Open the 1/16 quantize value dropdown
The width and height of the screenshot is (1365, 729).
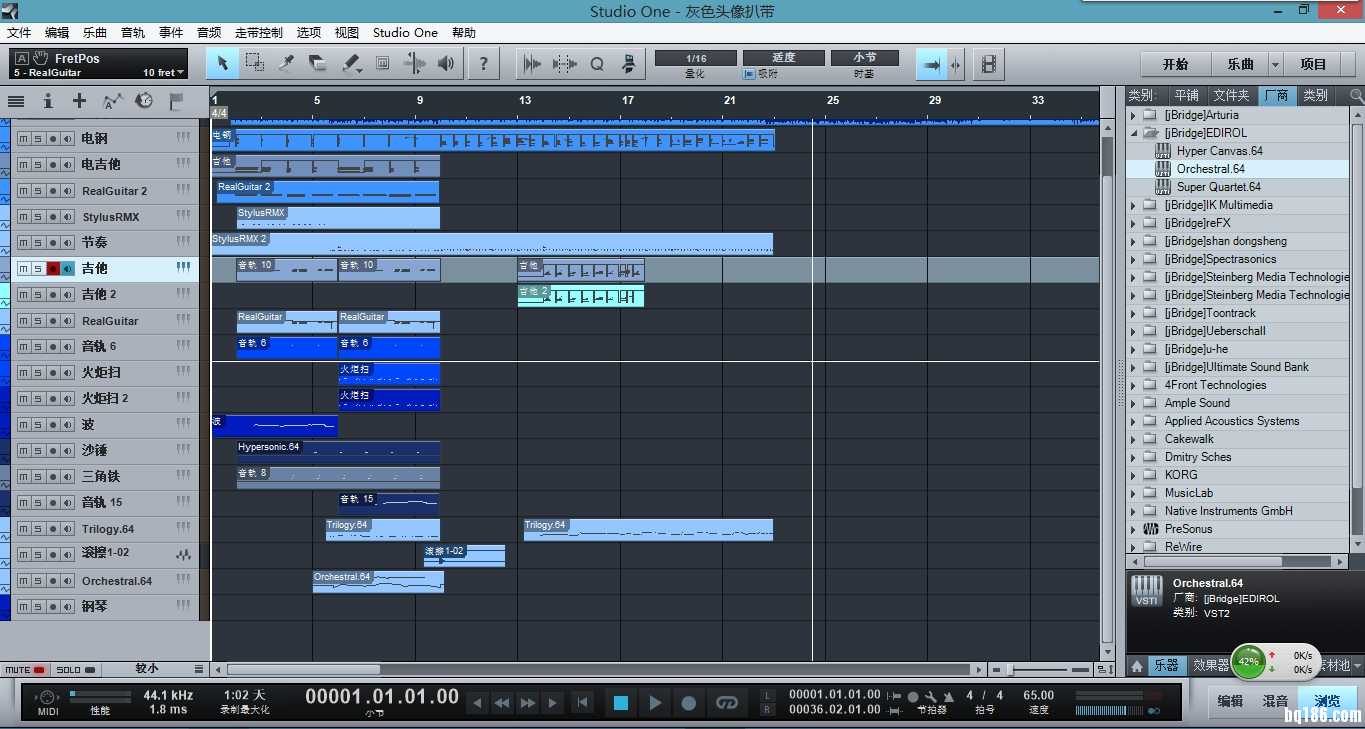pos(696,58)
